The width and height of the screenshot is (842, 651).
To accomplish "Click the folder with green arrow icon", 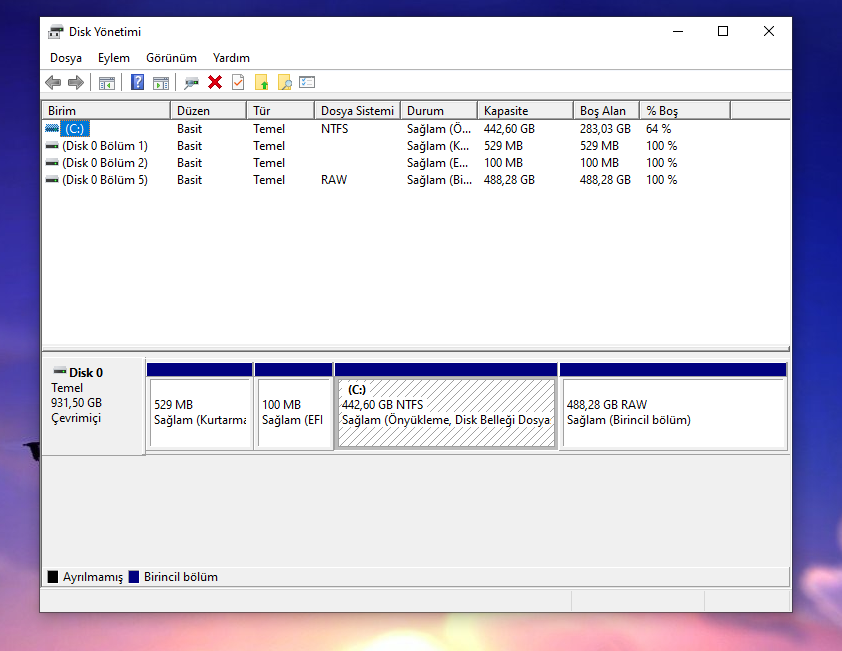I will coord(262,82).
